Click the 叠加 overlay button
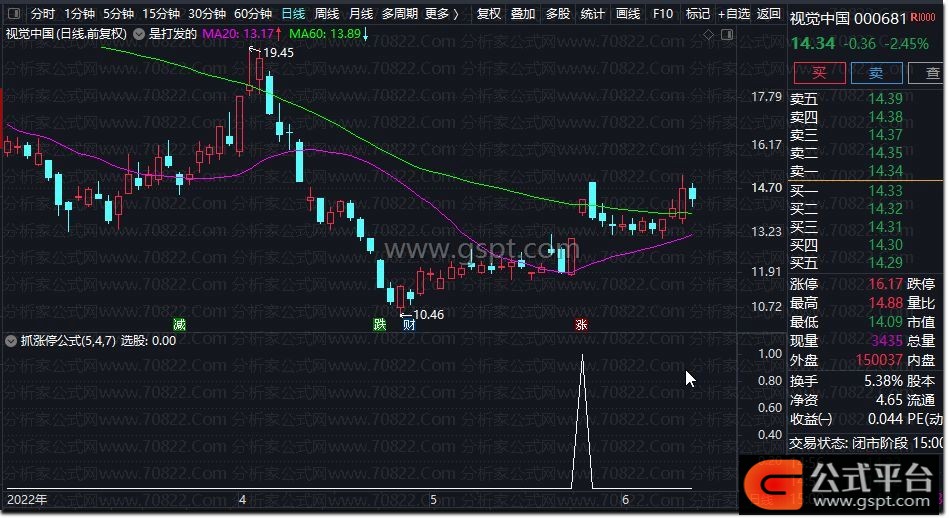This screenshot has height=518, width=949. 523,13
